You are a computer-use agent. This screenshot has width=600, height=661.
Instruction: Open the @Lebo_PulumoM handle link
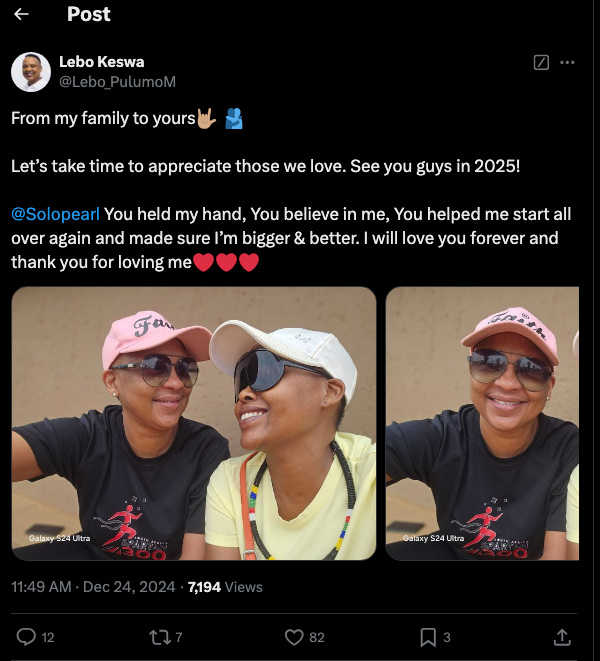pos(117,81)
